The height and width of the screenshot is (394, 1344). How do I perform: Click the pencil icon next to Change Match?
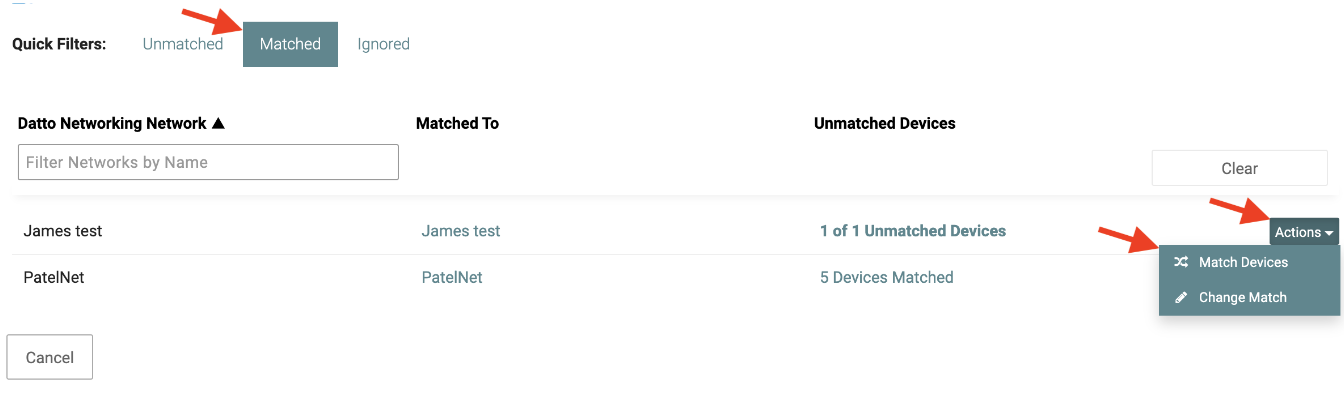tap(1181, 297)
